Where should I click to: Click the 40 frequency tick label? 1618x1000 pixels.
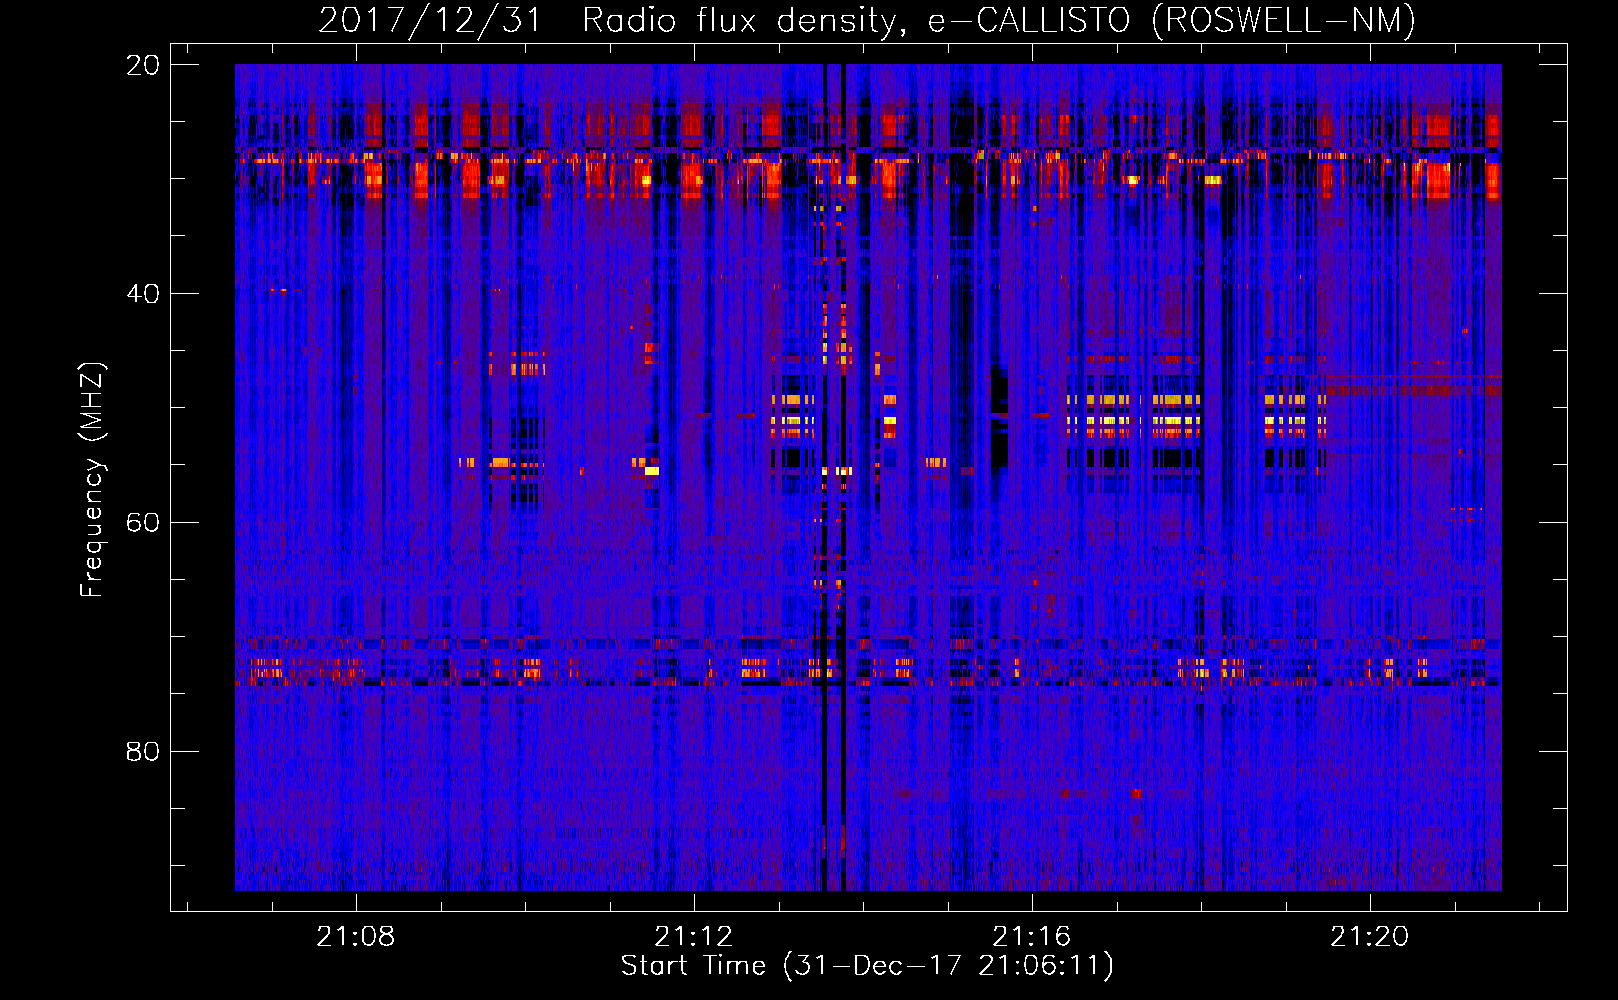point(142,294)
